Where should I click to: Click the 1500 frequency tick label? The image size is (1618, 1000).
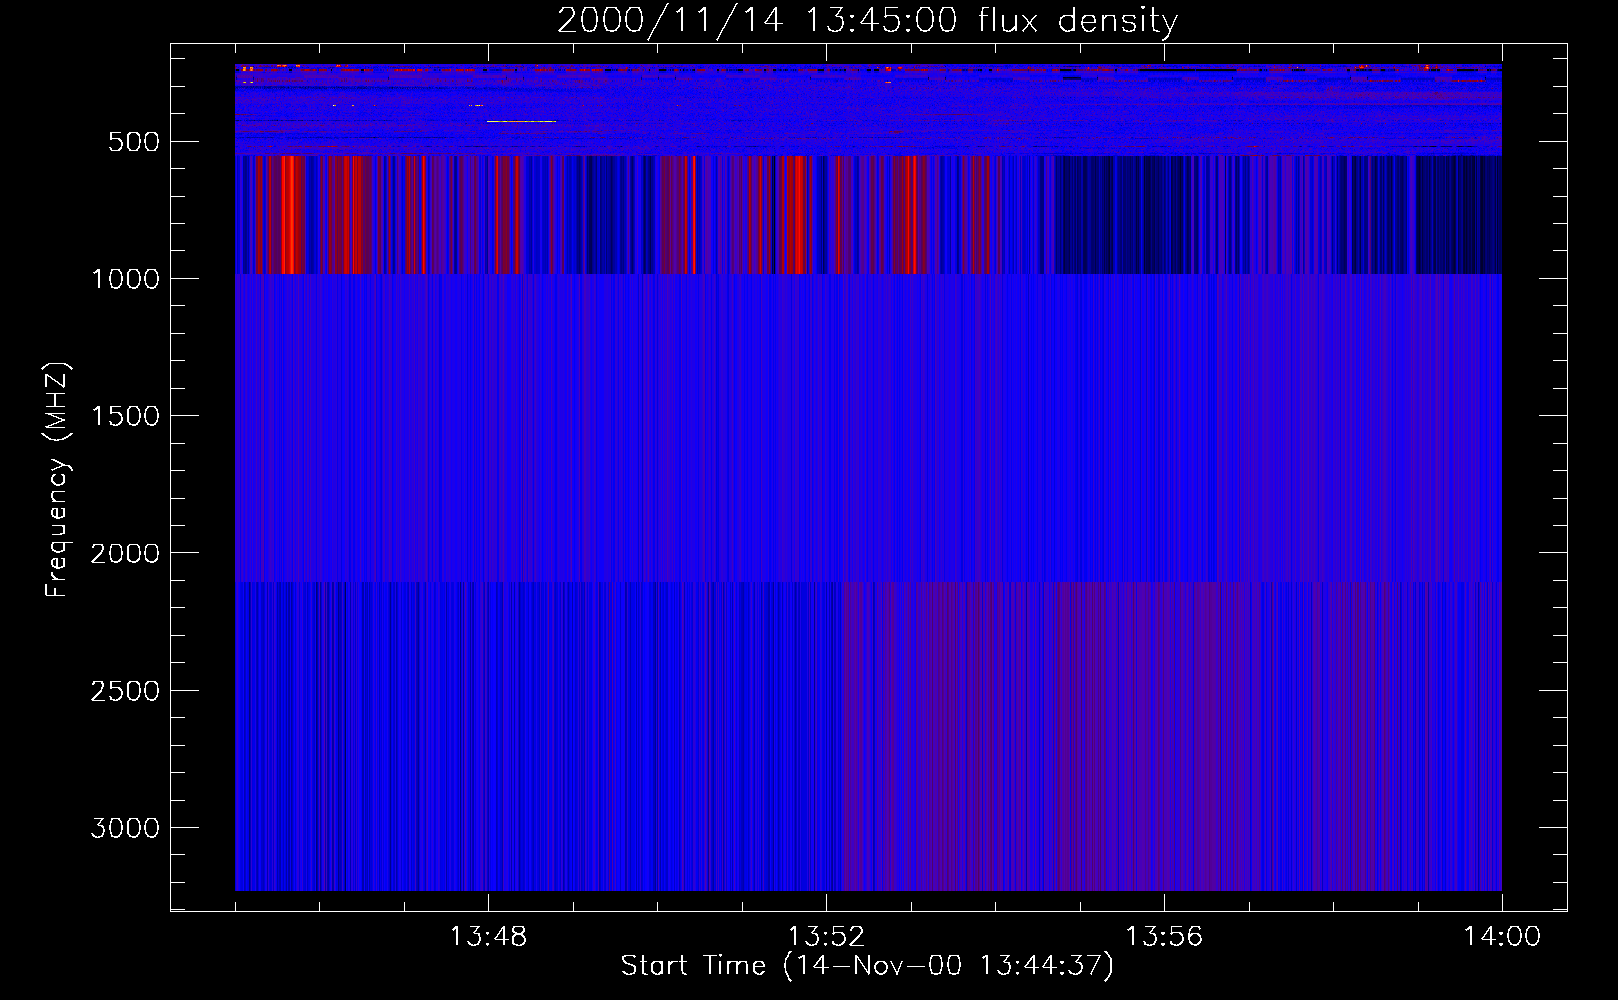[125, 416]
